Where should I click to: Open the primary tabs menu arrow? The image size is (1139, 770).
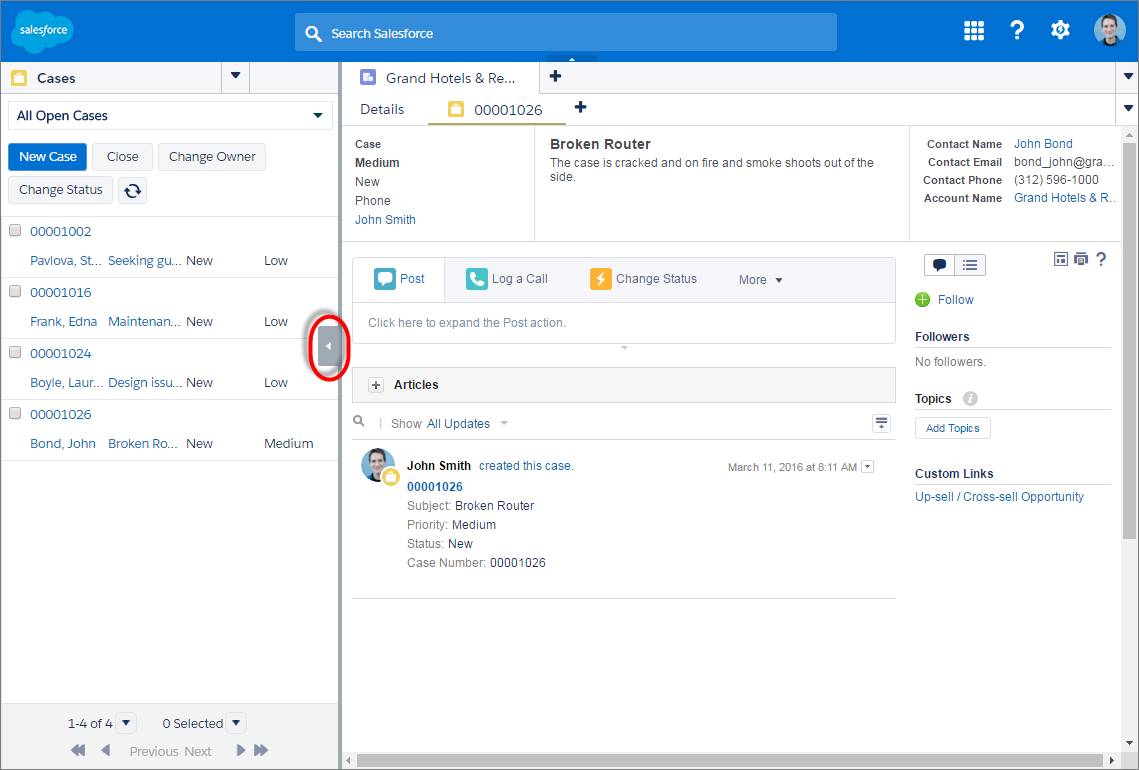tap(1128, 76)
